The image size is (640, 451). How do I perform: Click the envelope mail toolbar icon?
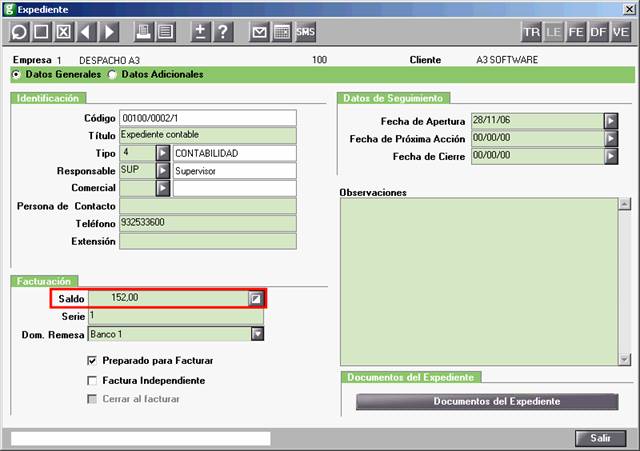[x=259, y=32]
